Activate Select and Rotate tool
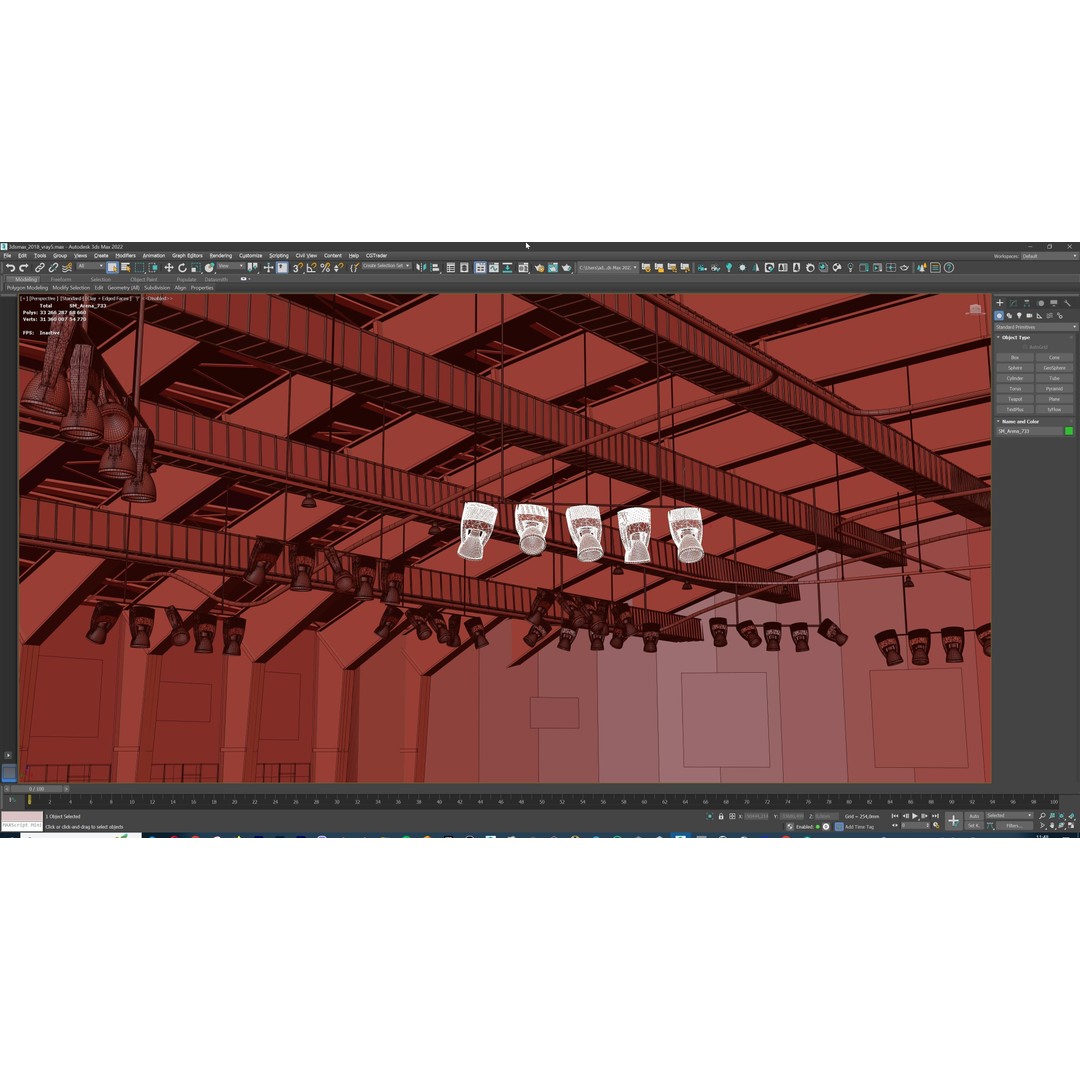This screenshot has height=1080, width=1080. [x=183, y=268]
